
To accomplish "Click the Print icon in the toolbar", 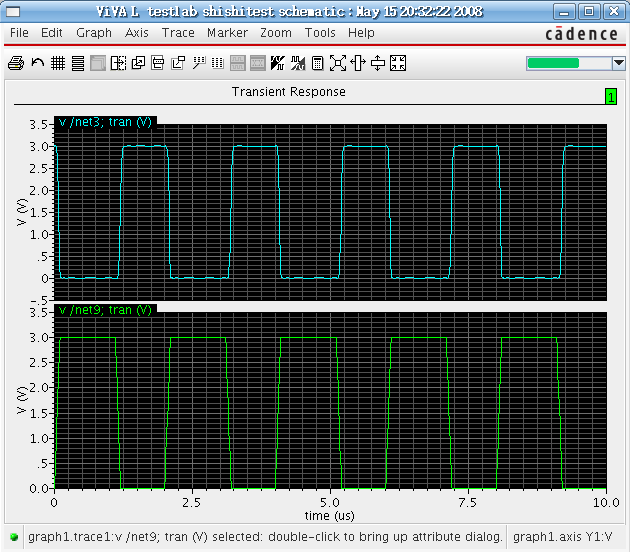I will [16, 63].
